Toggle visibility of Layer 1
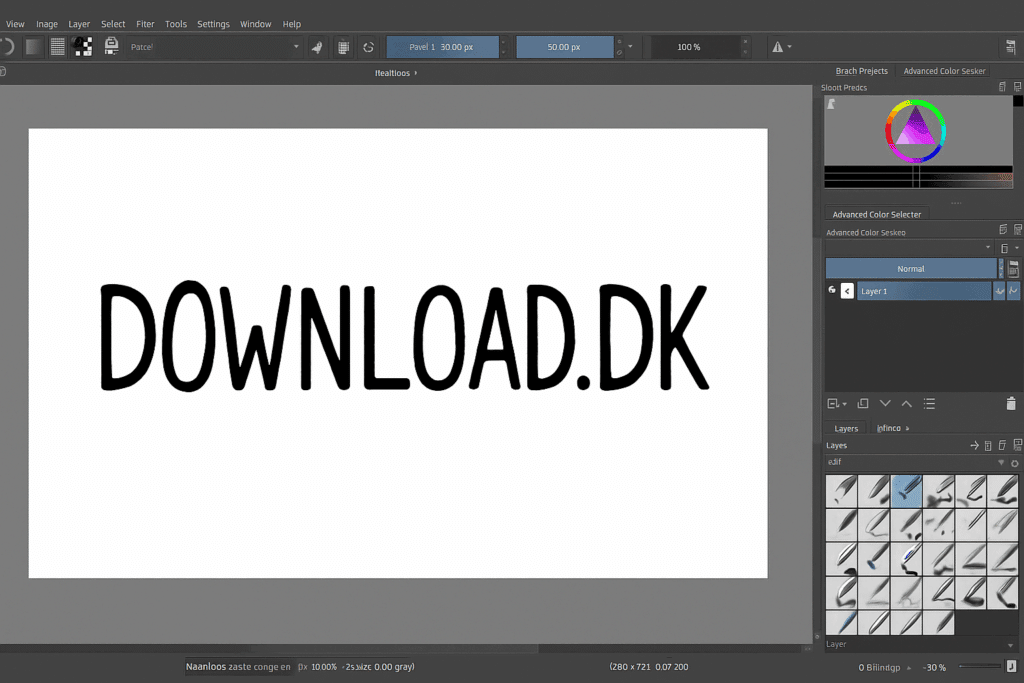 pyautogui.click(x=831, y=290)
